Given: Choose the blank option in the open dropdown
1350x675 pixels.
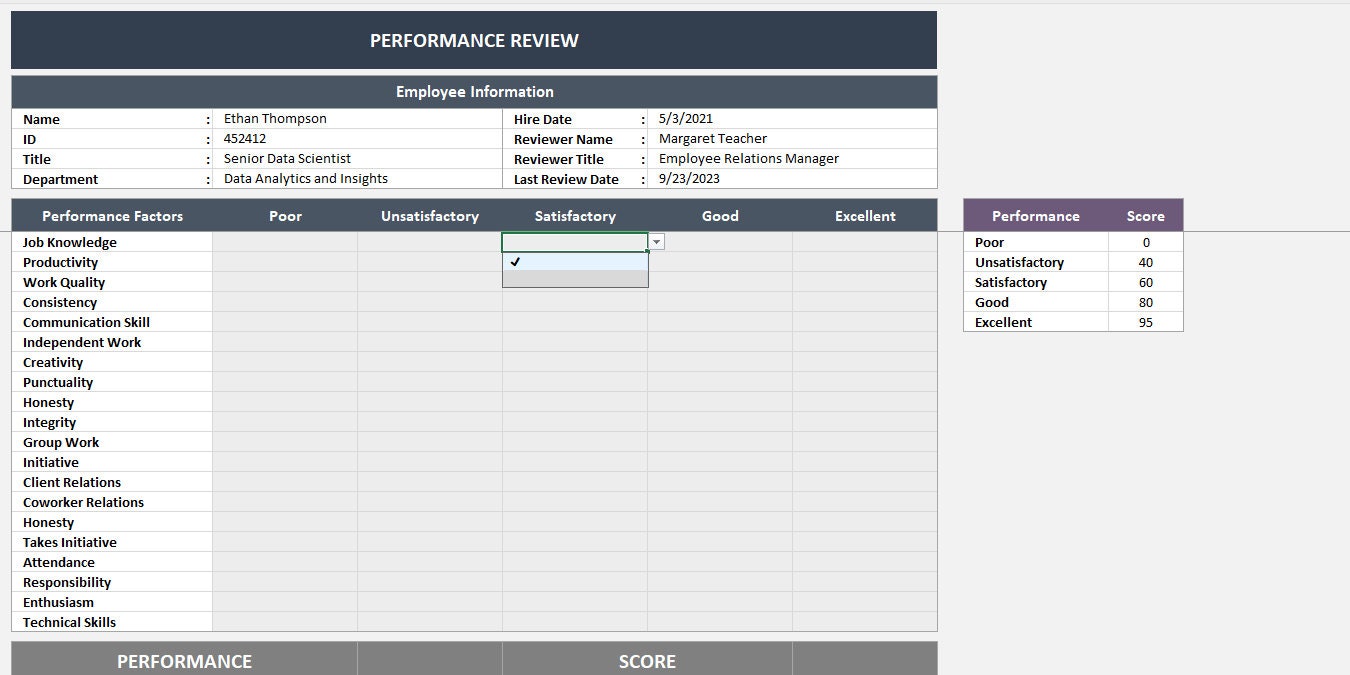Looking at the screenshot, I should 575,278.
